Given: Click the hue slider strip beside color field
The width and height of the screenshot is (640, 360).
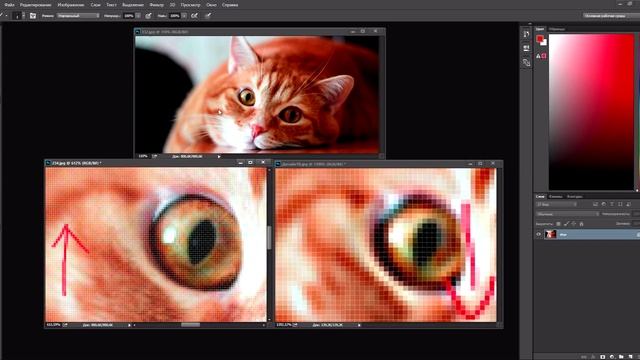Looking at the screenshot, I should coord(638,112).
